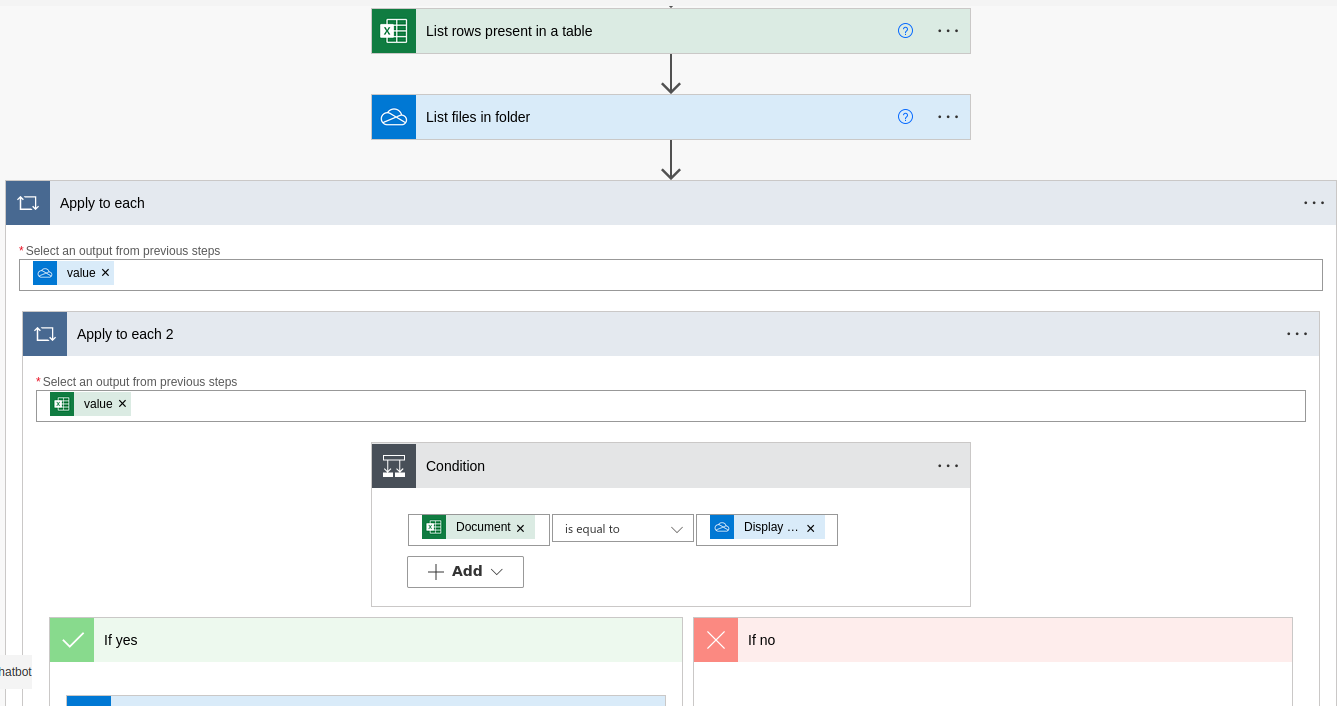This screenshot has width=1337, height=706.
Task: Click the Condition action icon
Action: click(x=393, y=465)
